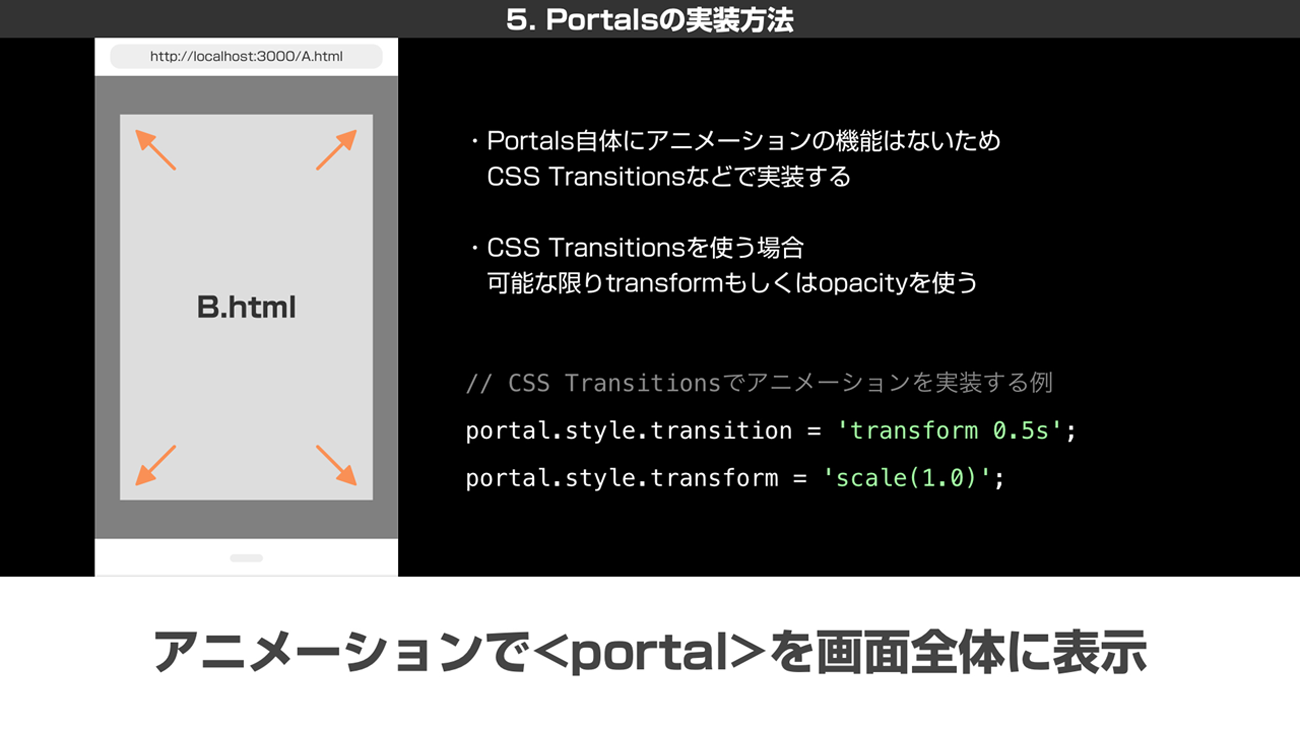This screenshot has height=731, width=1300.
Task: Click the bullet "CSS Transitionsを使う場合"
Action: [x=644, y=247]
